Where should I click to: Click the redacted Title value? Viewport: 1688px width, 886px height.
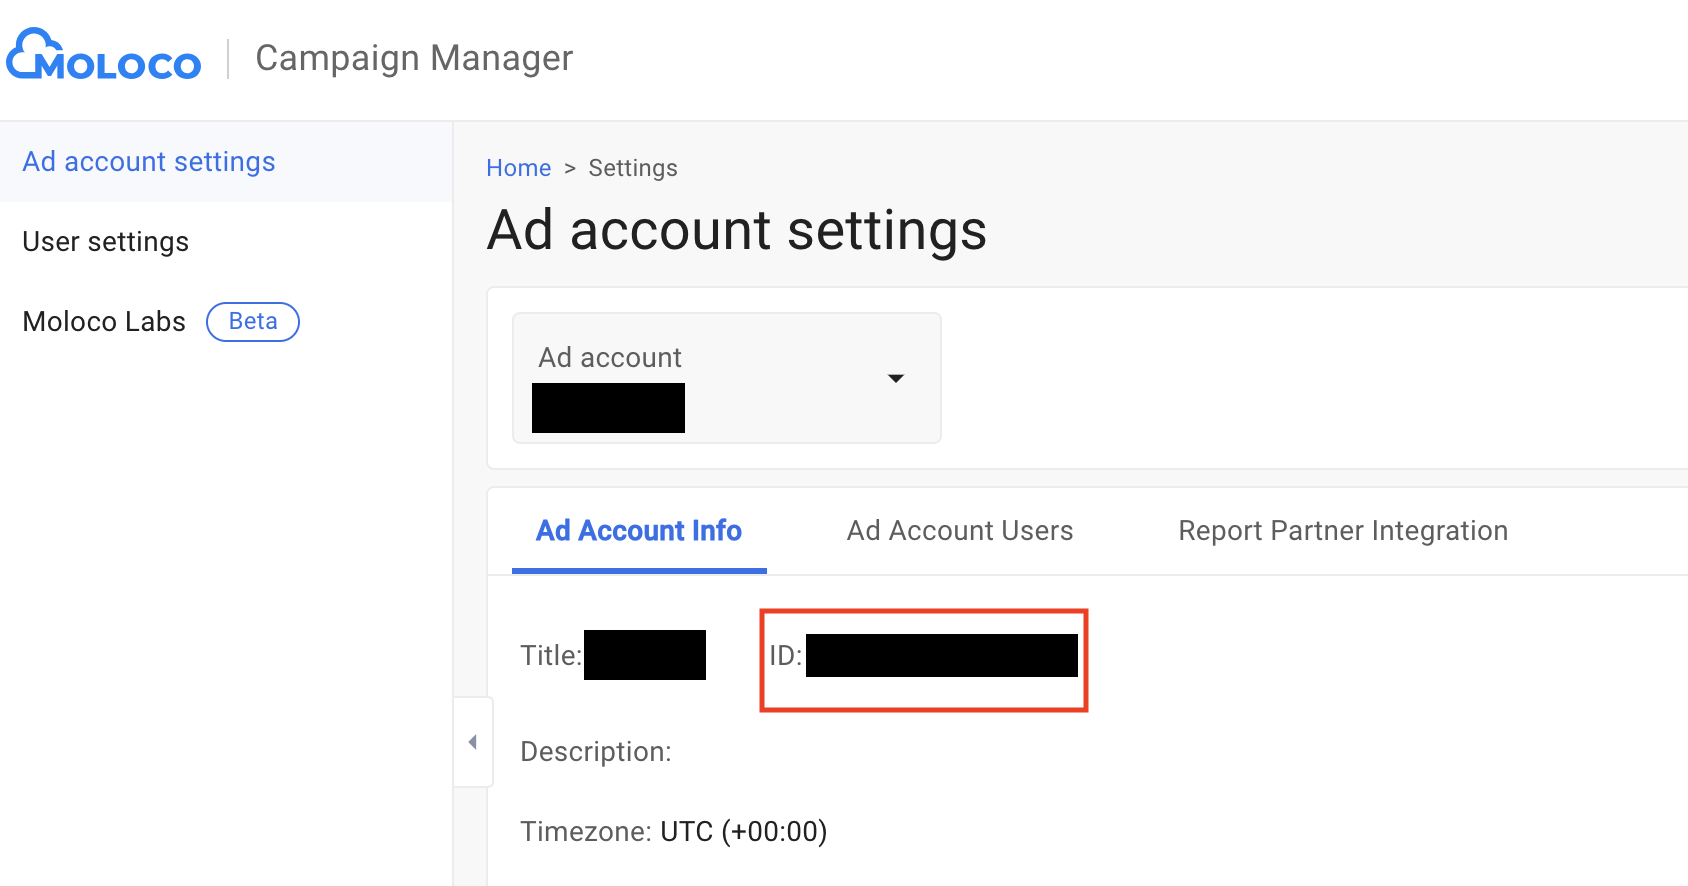pos(645,655)
